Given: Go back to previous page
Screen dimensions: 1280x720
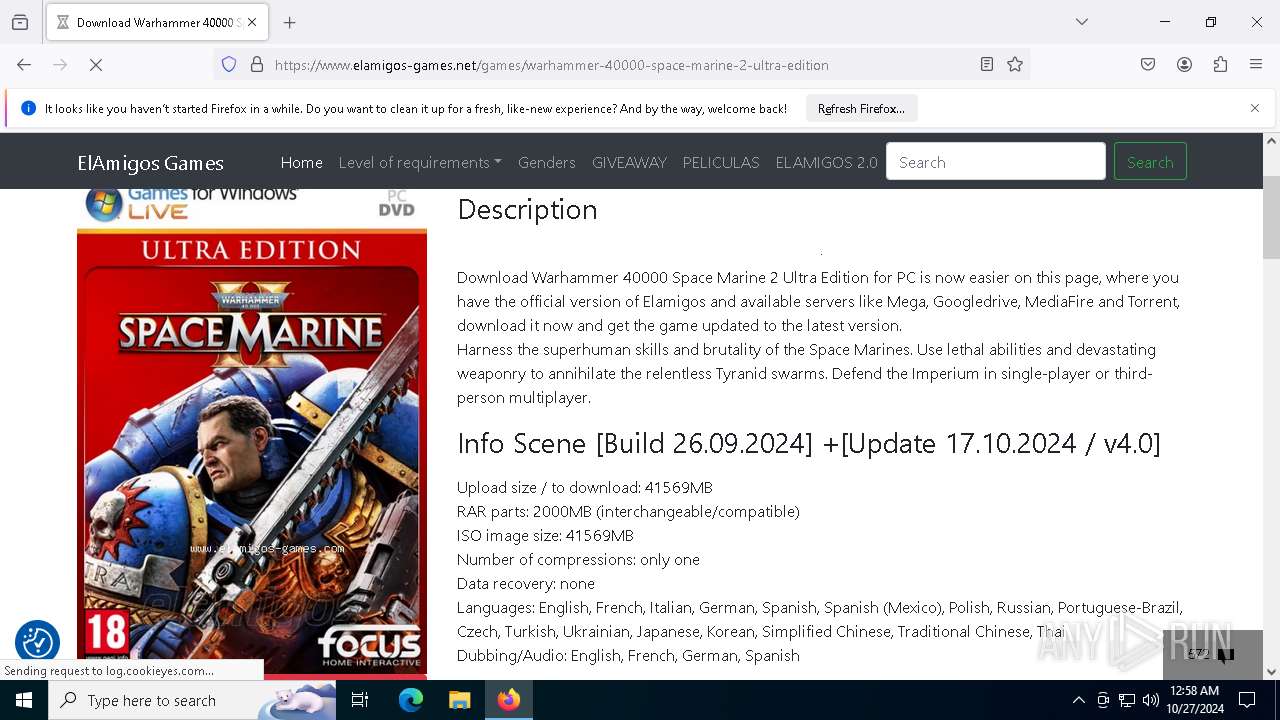Looking at the screenshot, I should coord(24,65).
